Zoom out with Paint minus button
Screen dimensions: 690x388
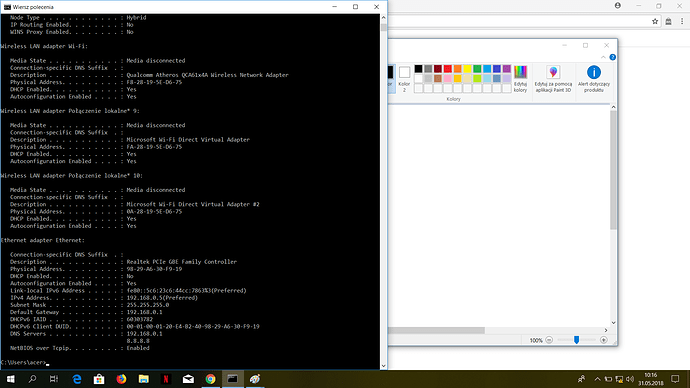pos(549,340)
